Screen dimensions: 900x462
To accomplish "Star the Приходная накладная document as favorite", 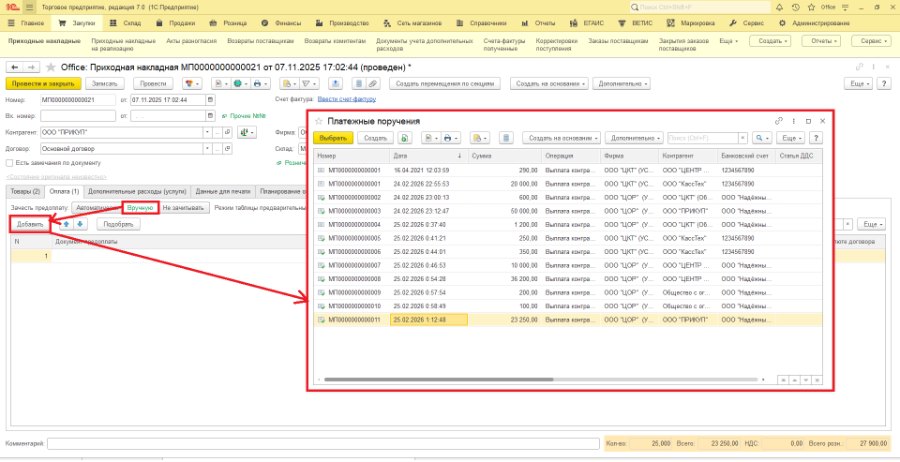I will [51, 67].
